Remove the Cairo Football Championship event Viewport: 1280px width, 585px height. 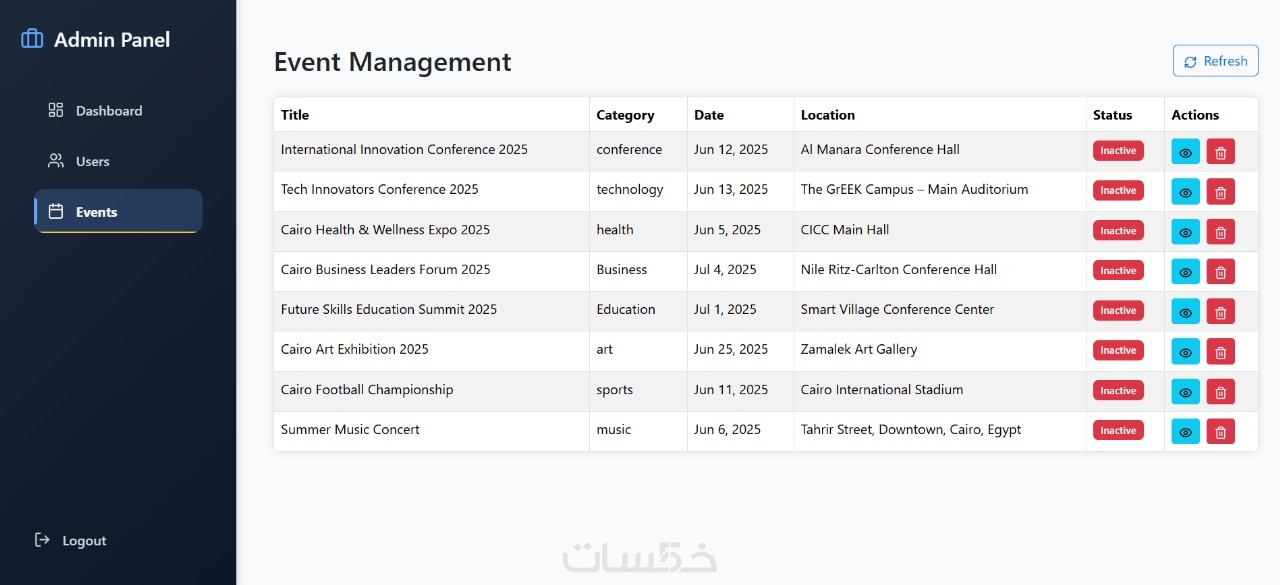tap(1220, 391)
